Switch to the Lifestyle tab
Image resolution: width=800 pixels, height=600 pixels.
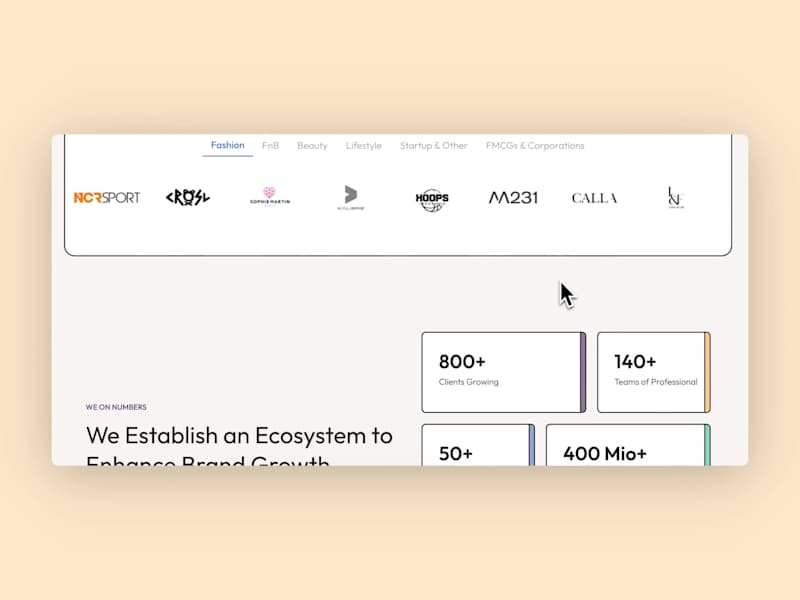click(x=364, y=146)
